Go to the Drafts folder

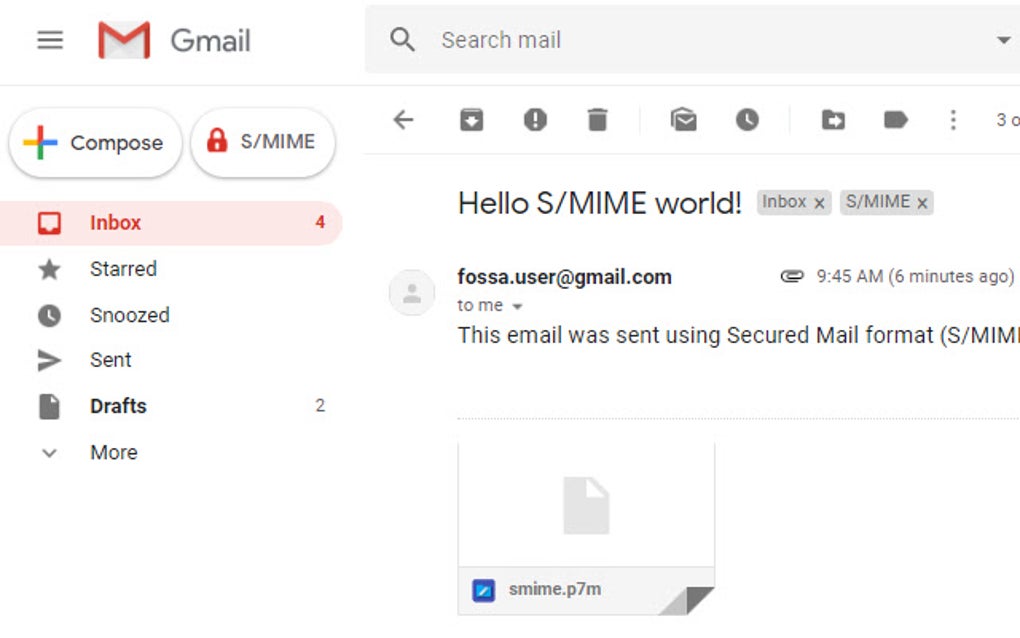tap(118, 406)
